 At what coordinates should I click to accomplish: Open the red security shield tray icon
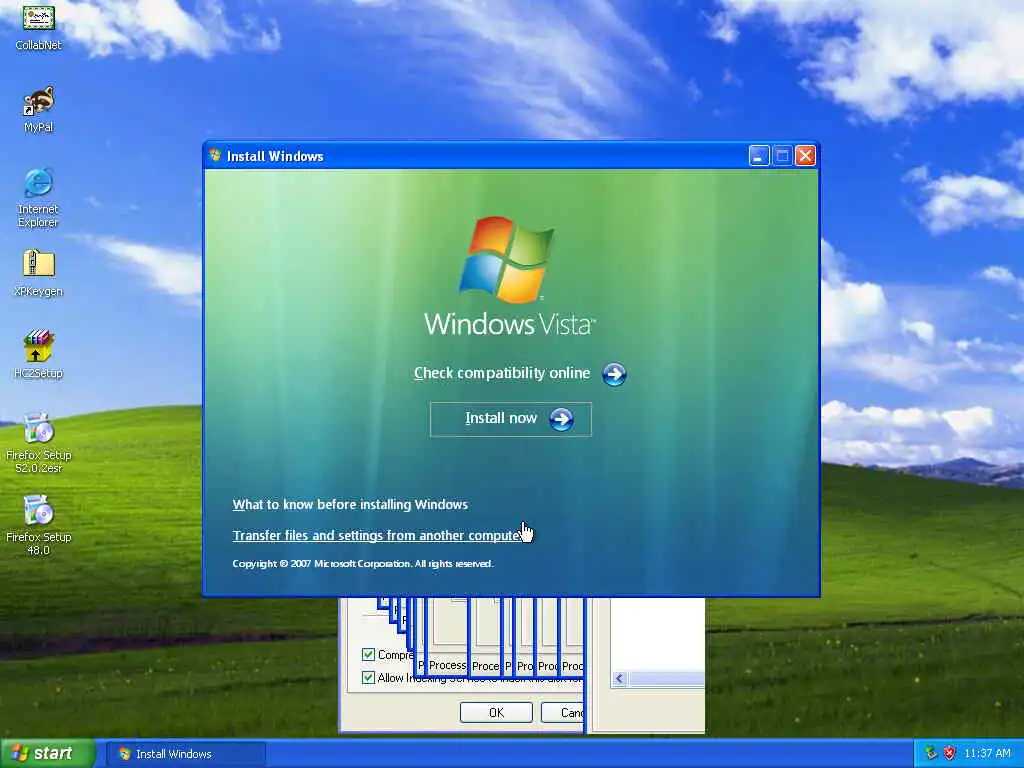[x=950, y=753]
